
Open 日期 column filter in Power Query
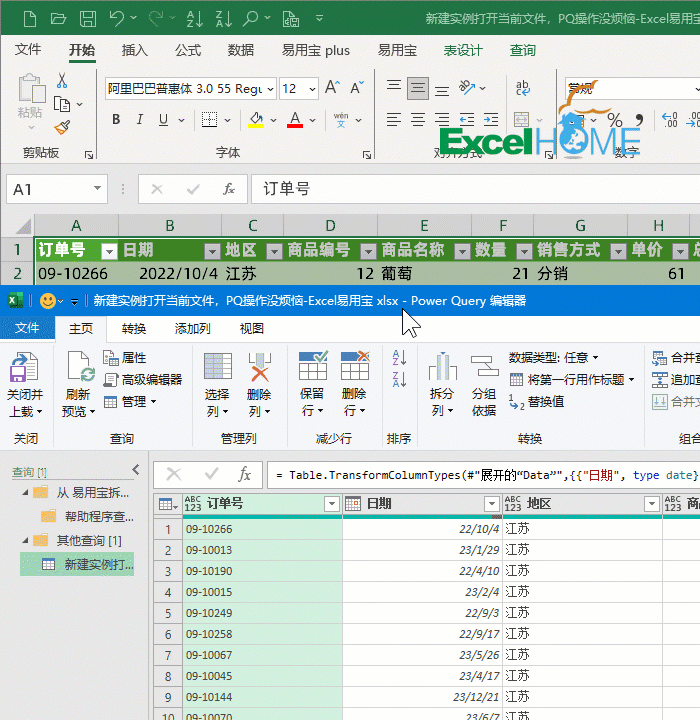(x=491, y=504)
